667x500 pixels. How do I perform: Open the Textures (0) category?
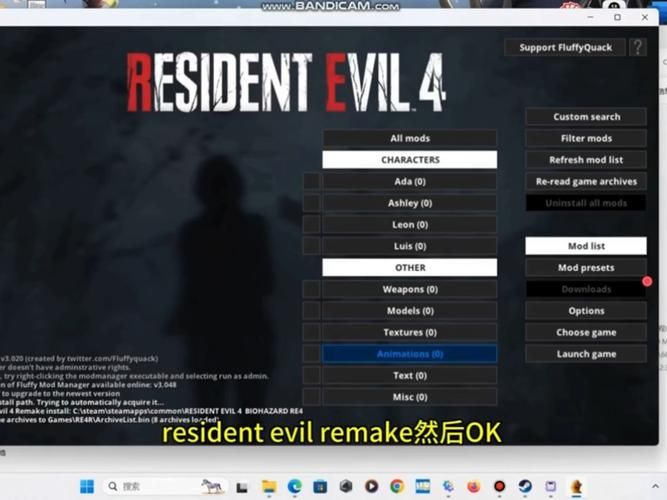(x=410, y=332)
